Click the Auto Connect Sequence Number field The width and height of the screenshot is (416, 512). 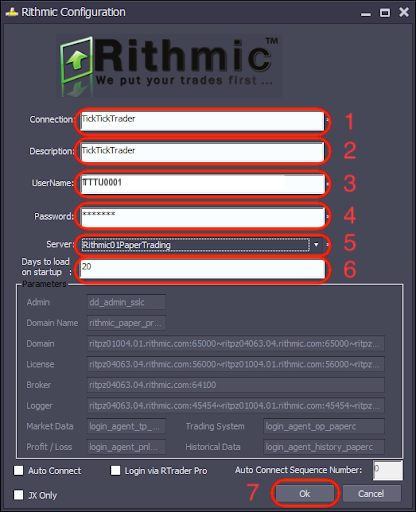(388, 470)
